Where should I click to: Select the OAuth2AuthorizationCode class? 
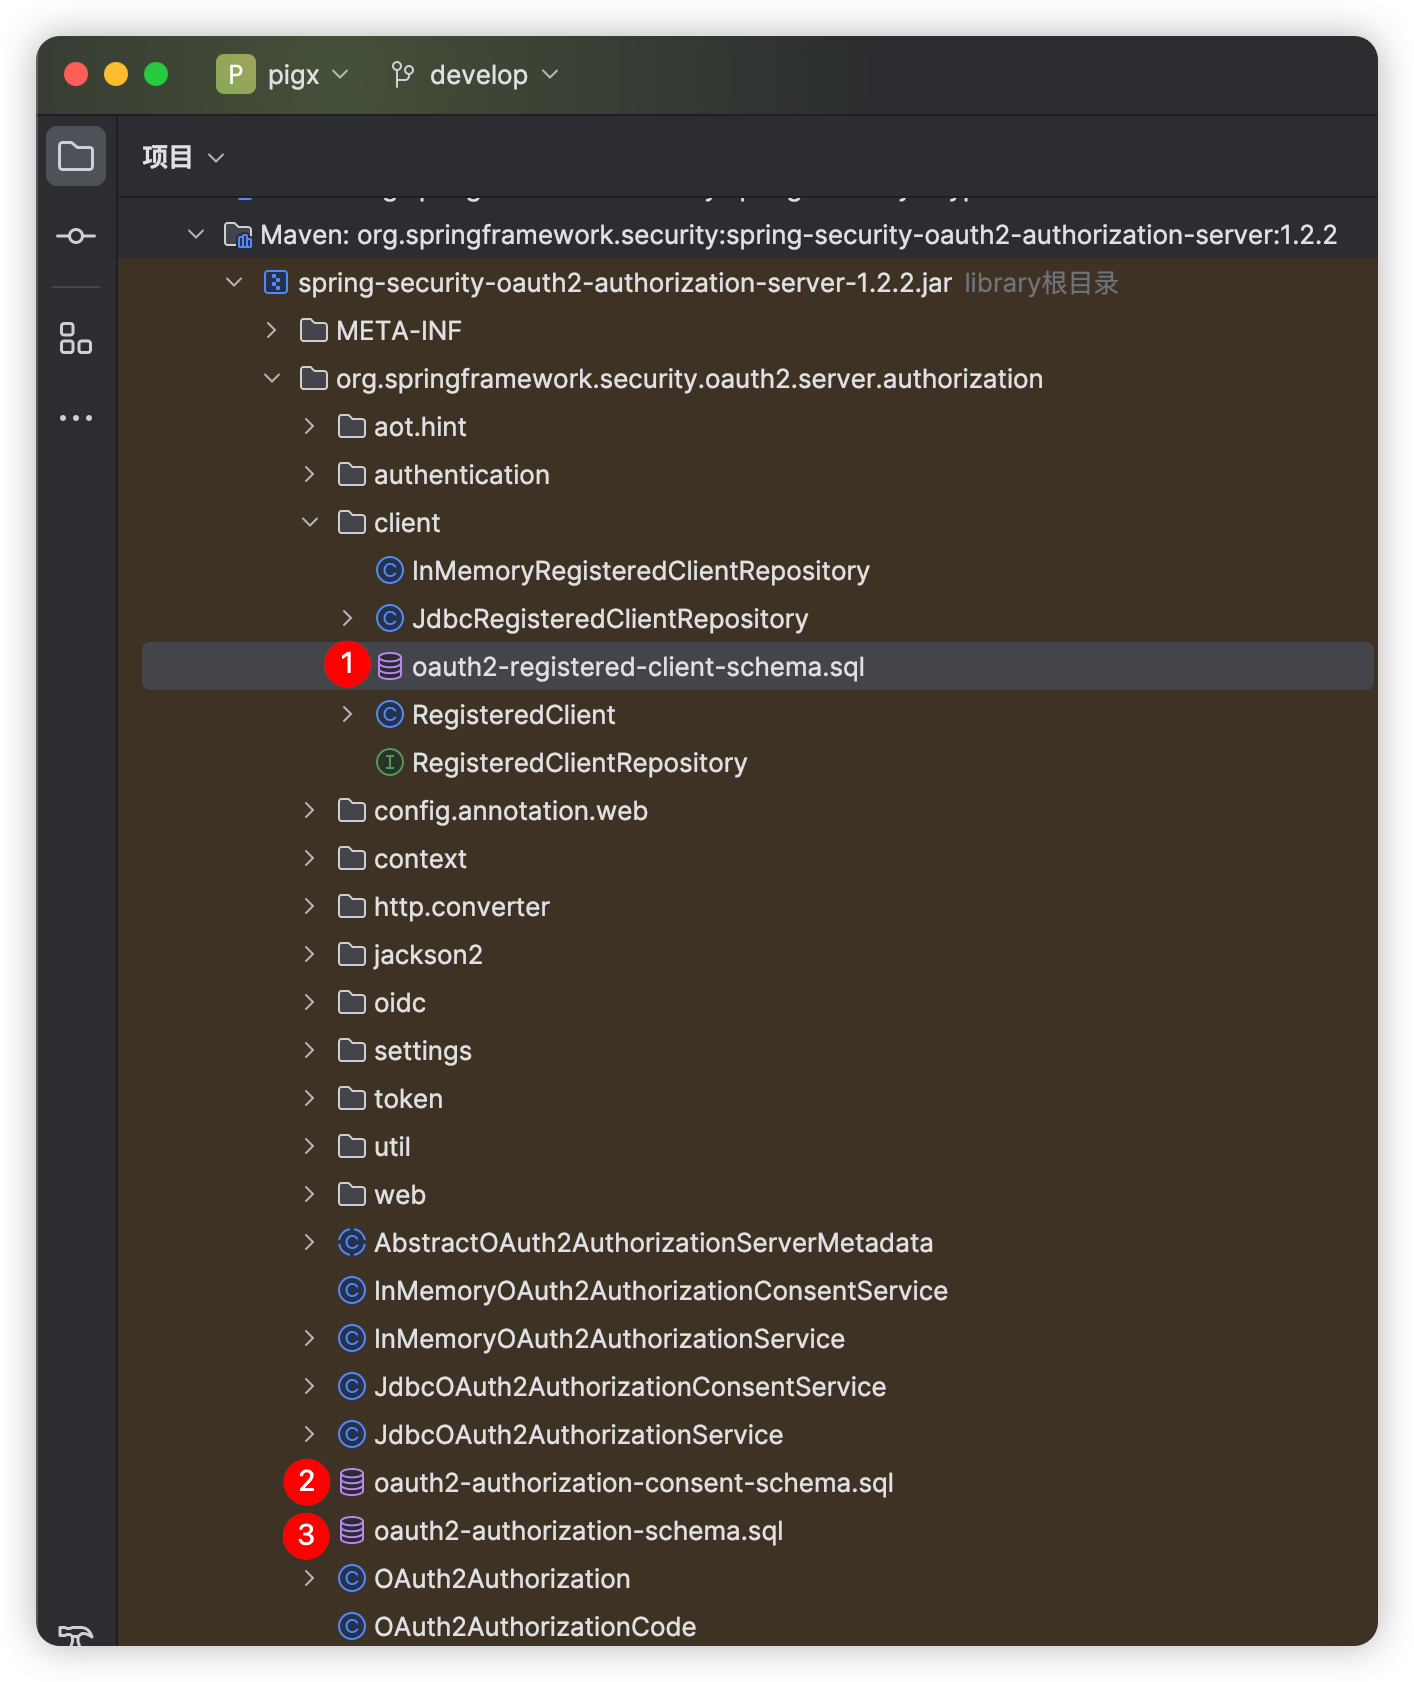[x=534, y=1627]
